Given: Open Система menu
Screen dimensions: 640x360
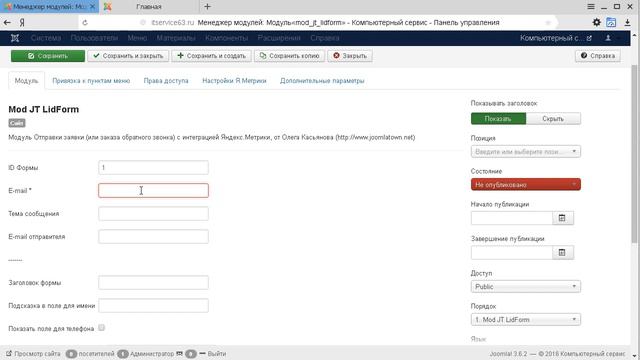Looking at the screenshot, I should (46, 38).
